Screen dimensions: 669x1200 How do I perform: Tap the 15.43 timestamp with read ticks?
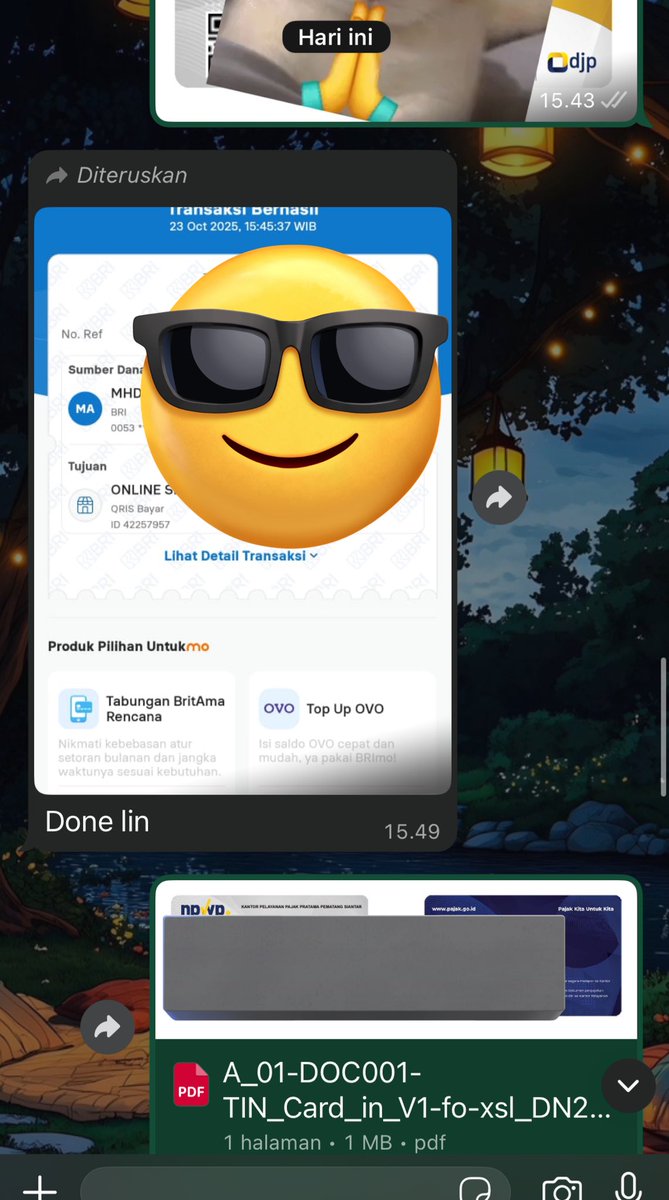(x=582, y=100)
